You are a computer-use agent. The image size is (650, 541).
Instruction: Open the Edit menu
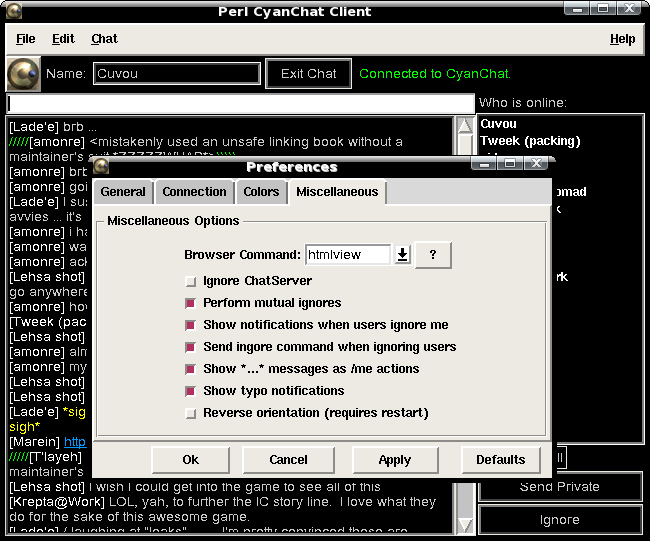click(x=63, y=39)
